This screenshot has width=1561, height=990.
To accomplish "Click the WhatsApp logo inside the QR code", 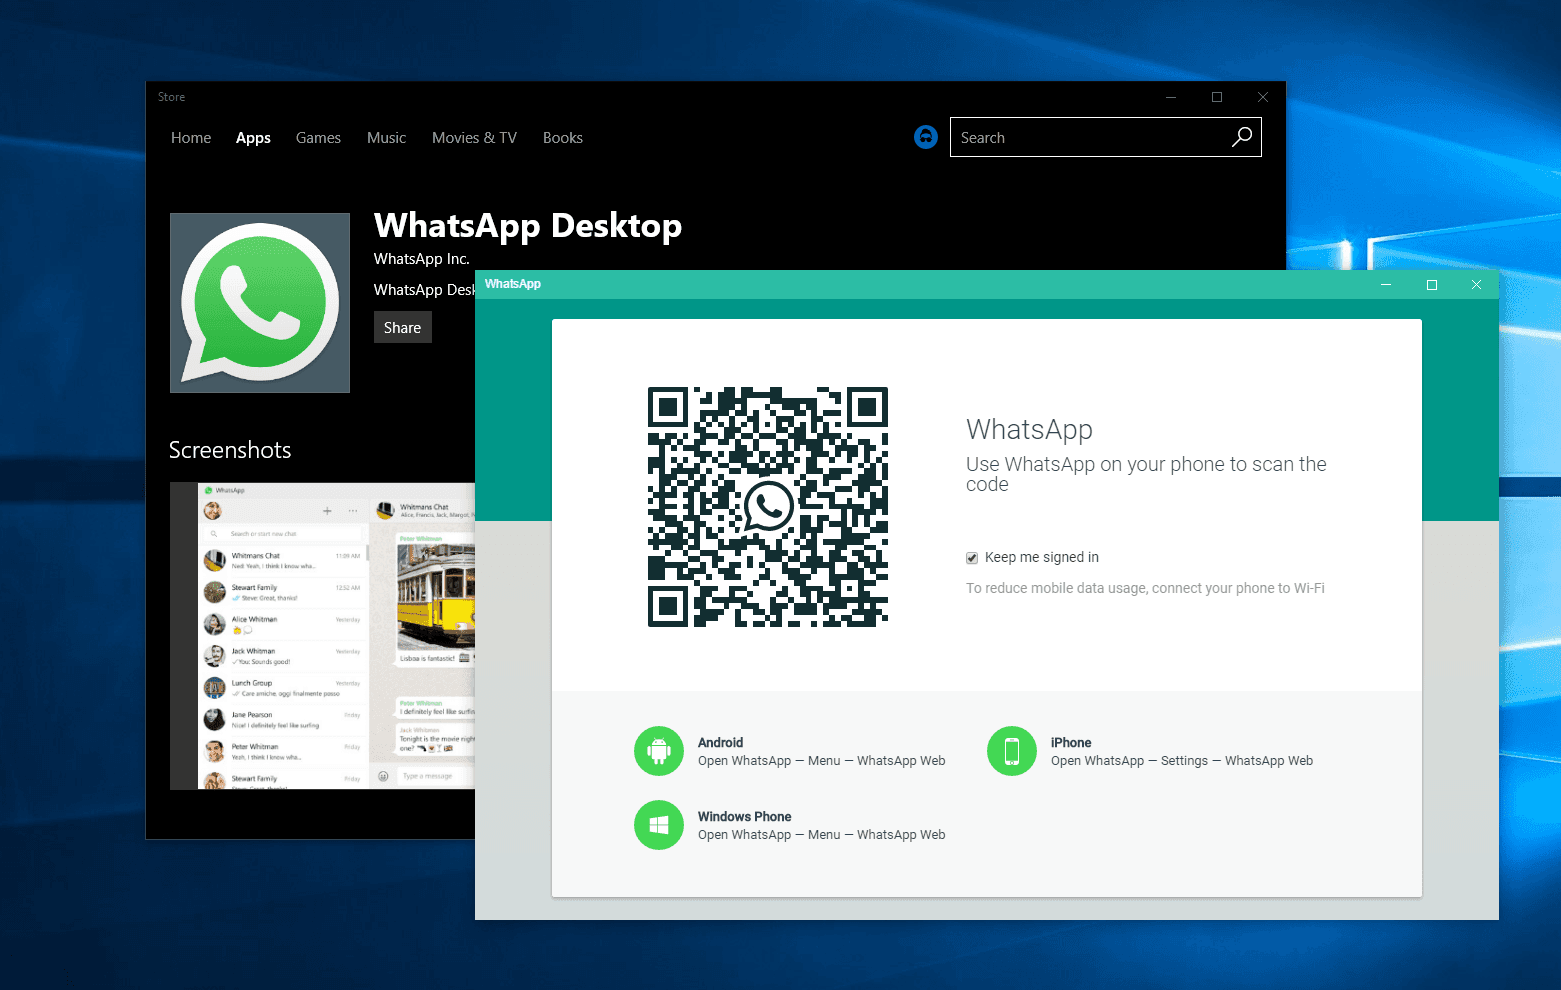I will click(768, 507).
